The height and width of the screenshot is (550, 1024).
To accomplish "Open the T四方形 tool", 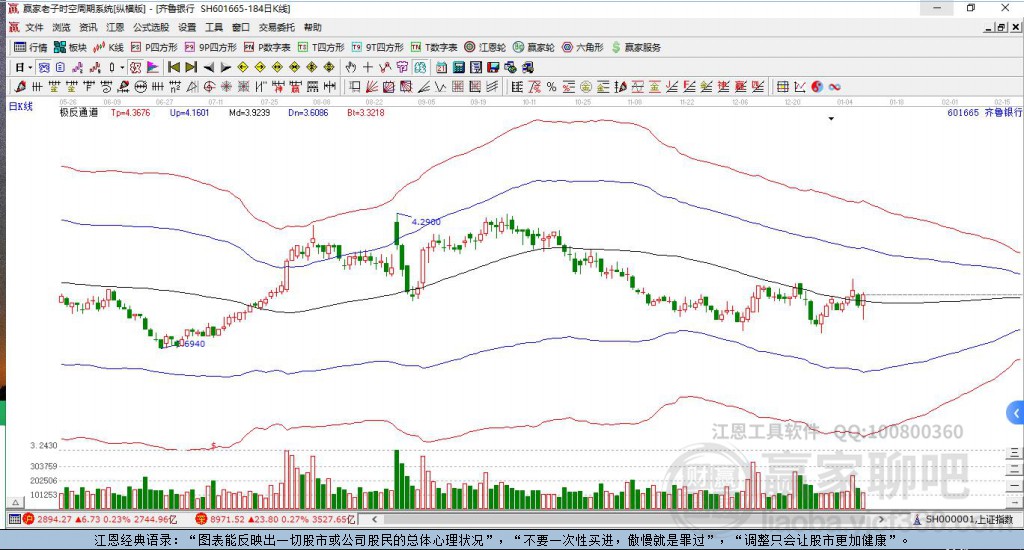I will point(321,47).
